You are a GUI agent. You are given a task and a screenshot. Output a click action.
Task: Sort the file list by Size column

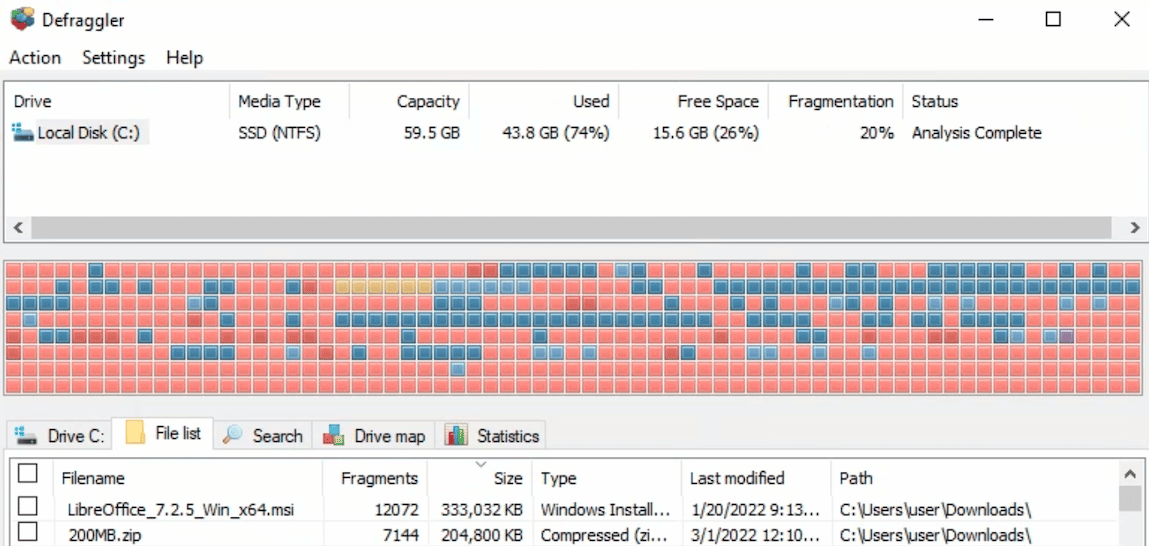(x=507, y=479)
